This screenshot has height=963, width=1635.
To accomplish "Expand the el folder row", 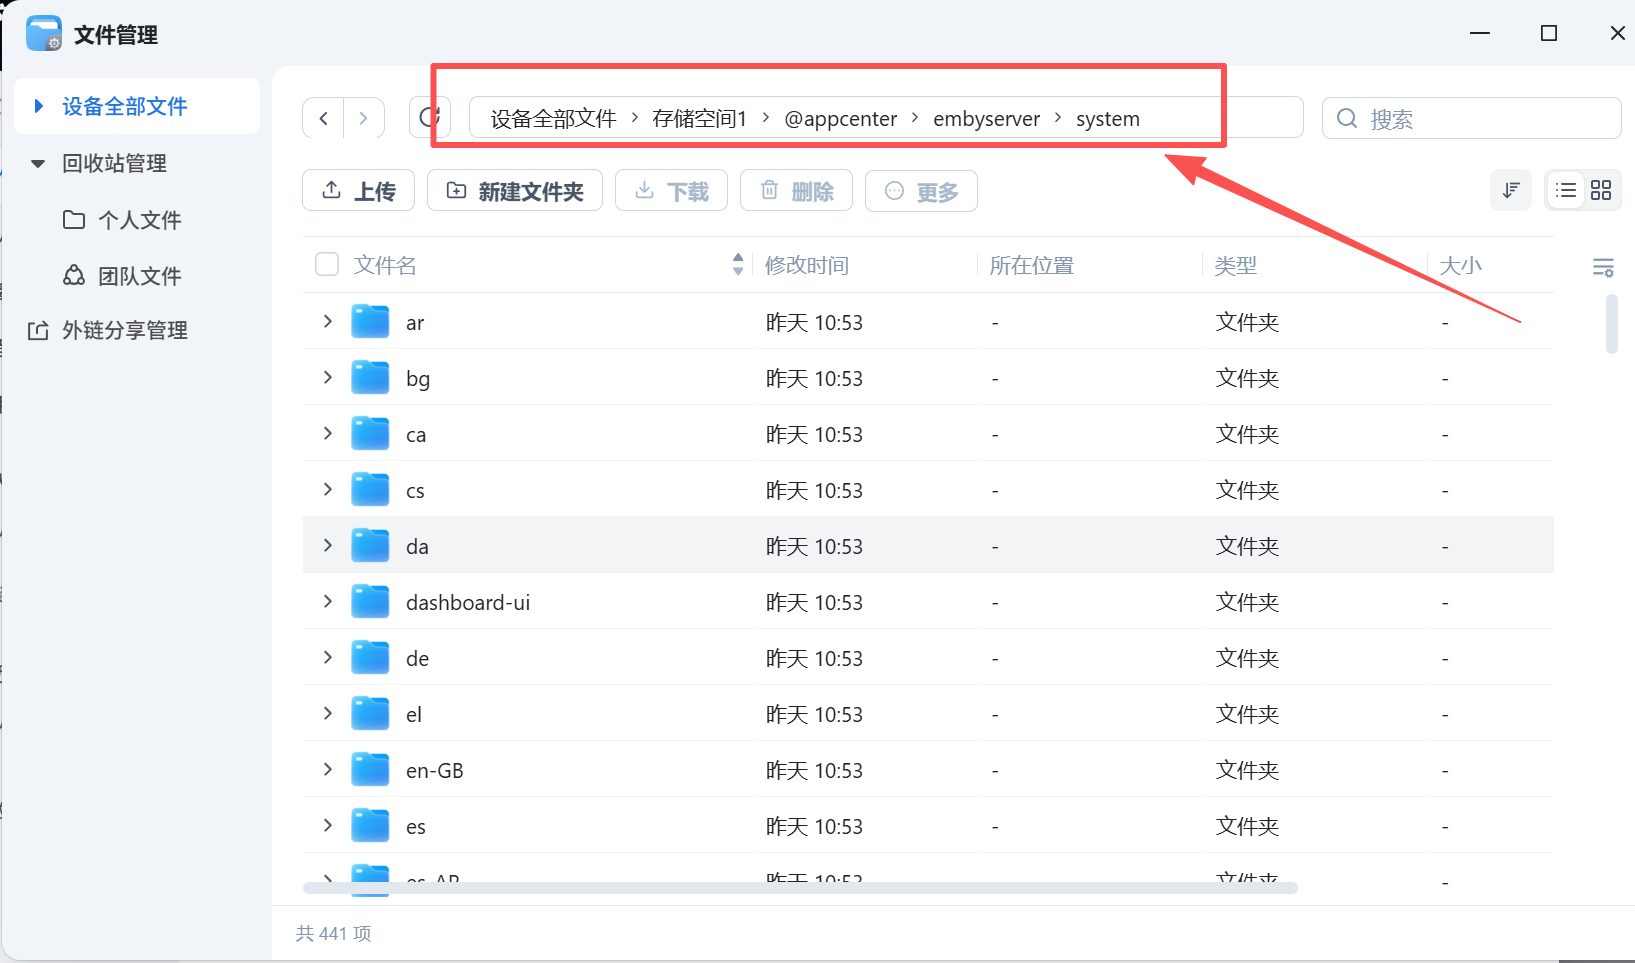I will click(328, 713).
